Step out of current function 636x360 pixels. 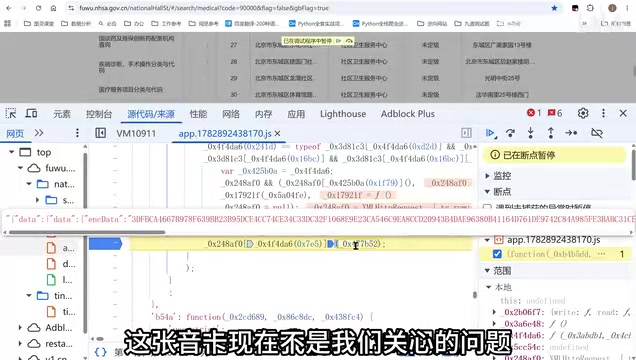550,133
